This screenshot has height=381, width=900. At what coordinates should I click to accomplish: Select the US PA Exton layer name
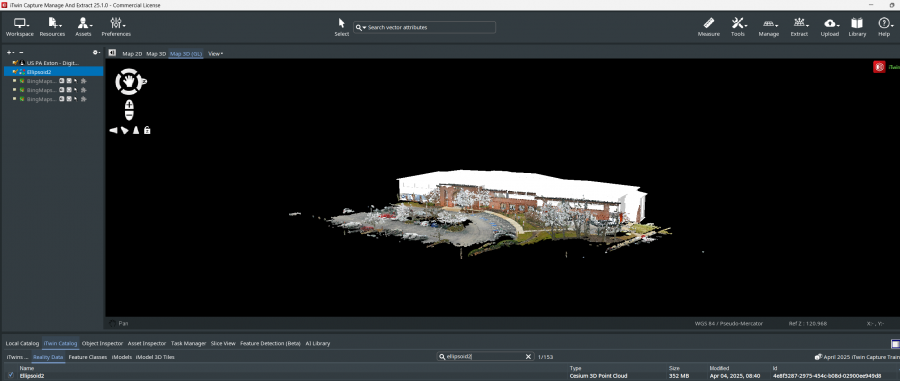point(53,63)
